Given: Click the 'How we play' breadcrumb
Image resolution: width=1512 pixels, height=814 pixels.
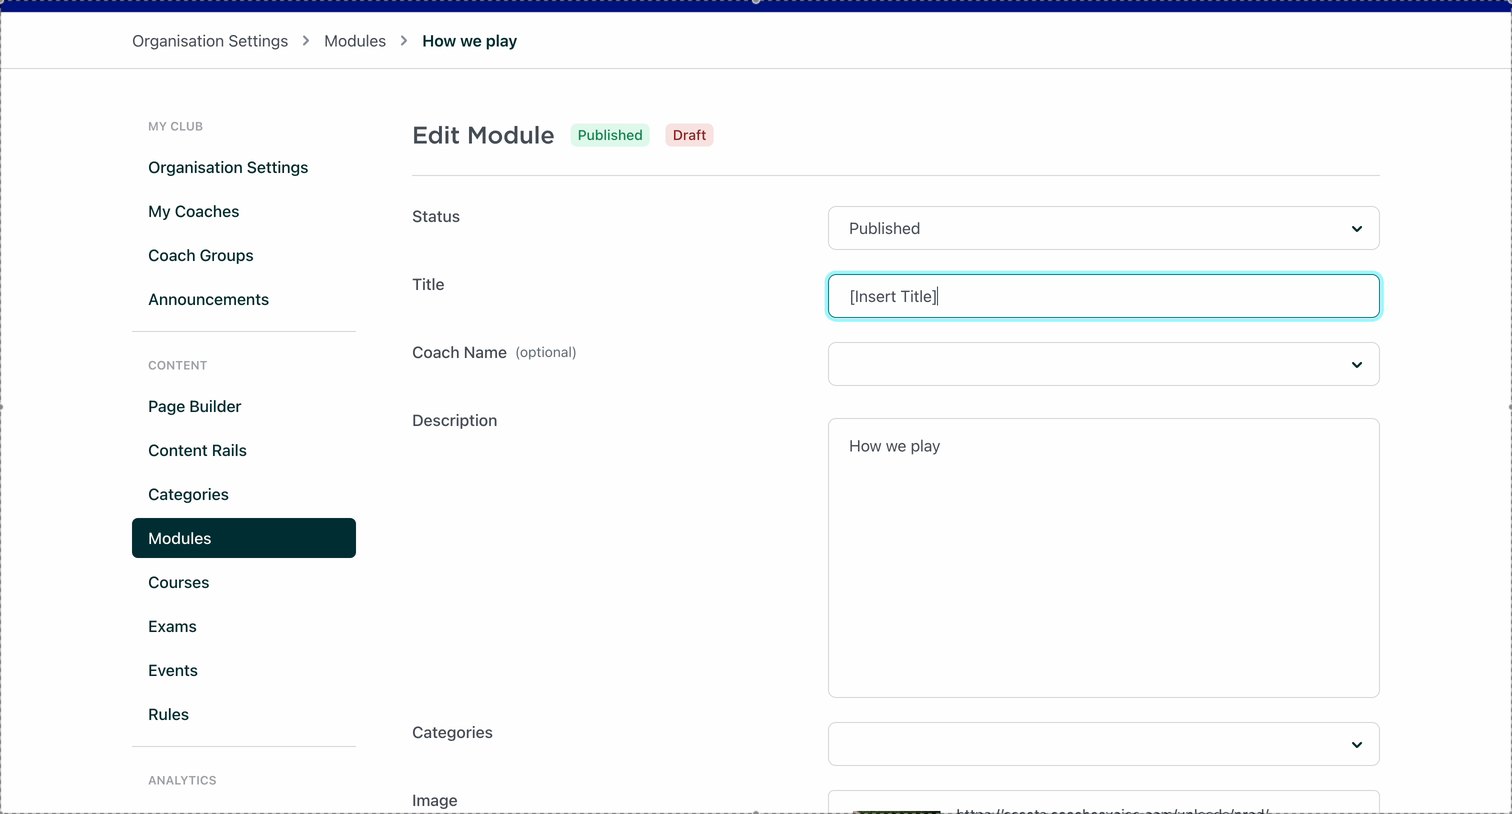Looking at the screenshot, I should [x=469, y=41].
